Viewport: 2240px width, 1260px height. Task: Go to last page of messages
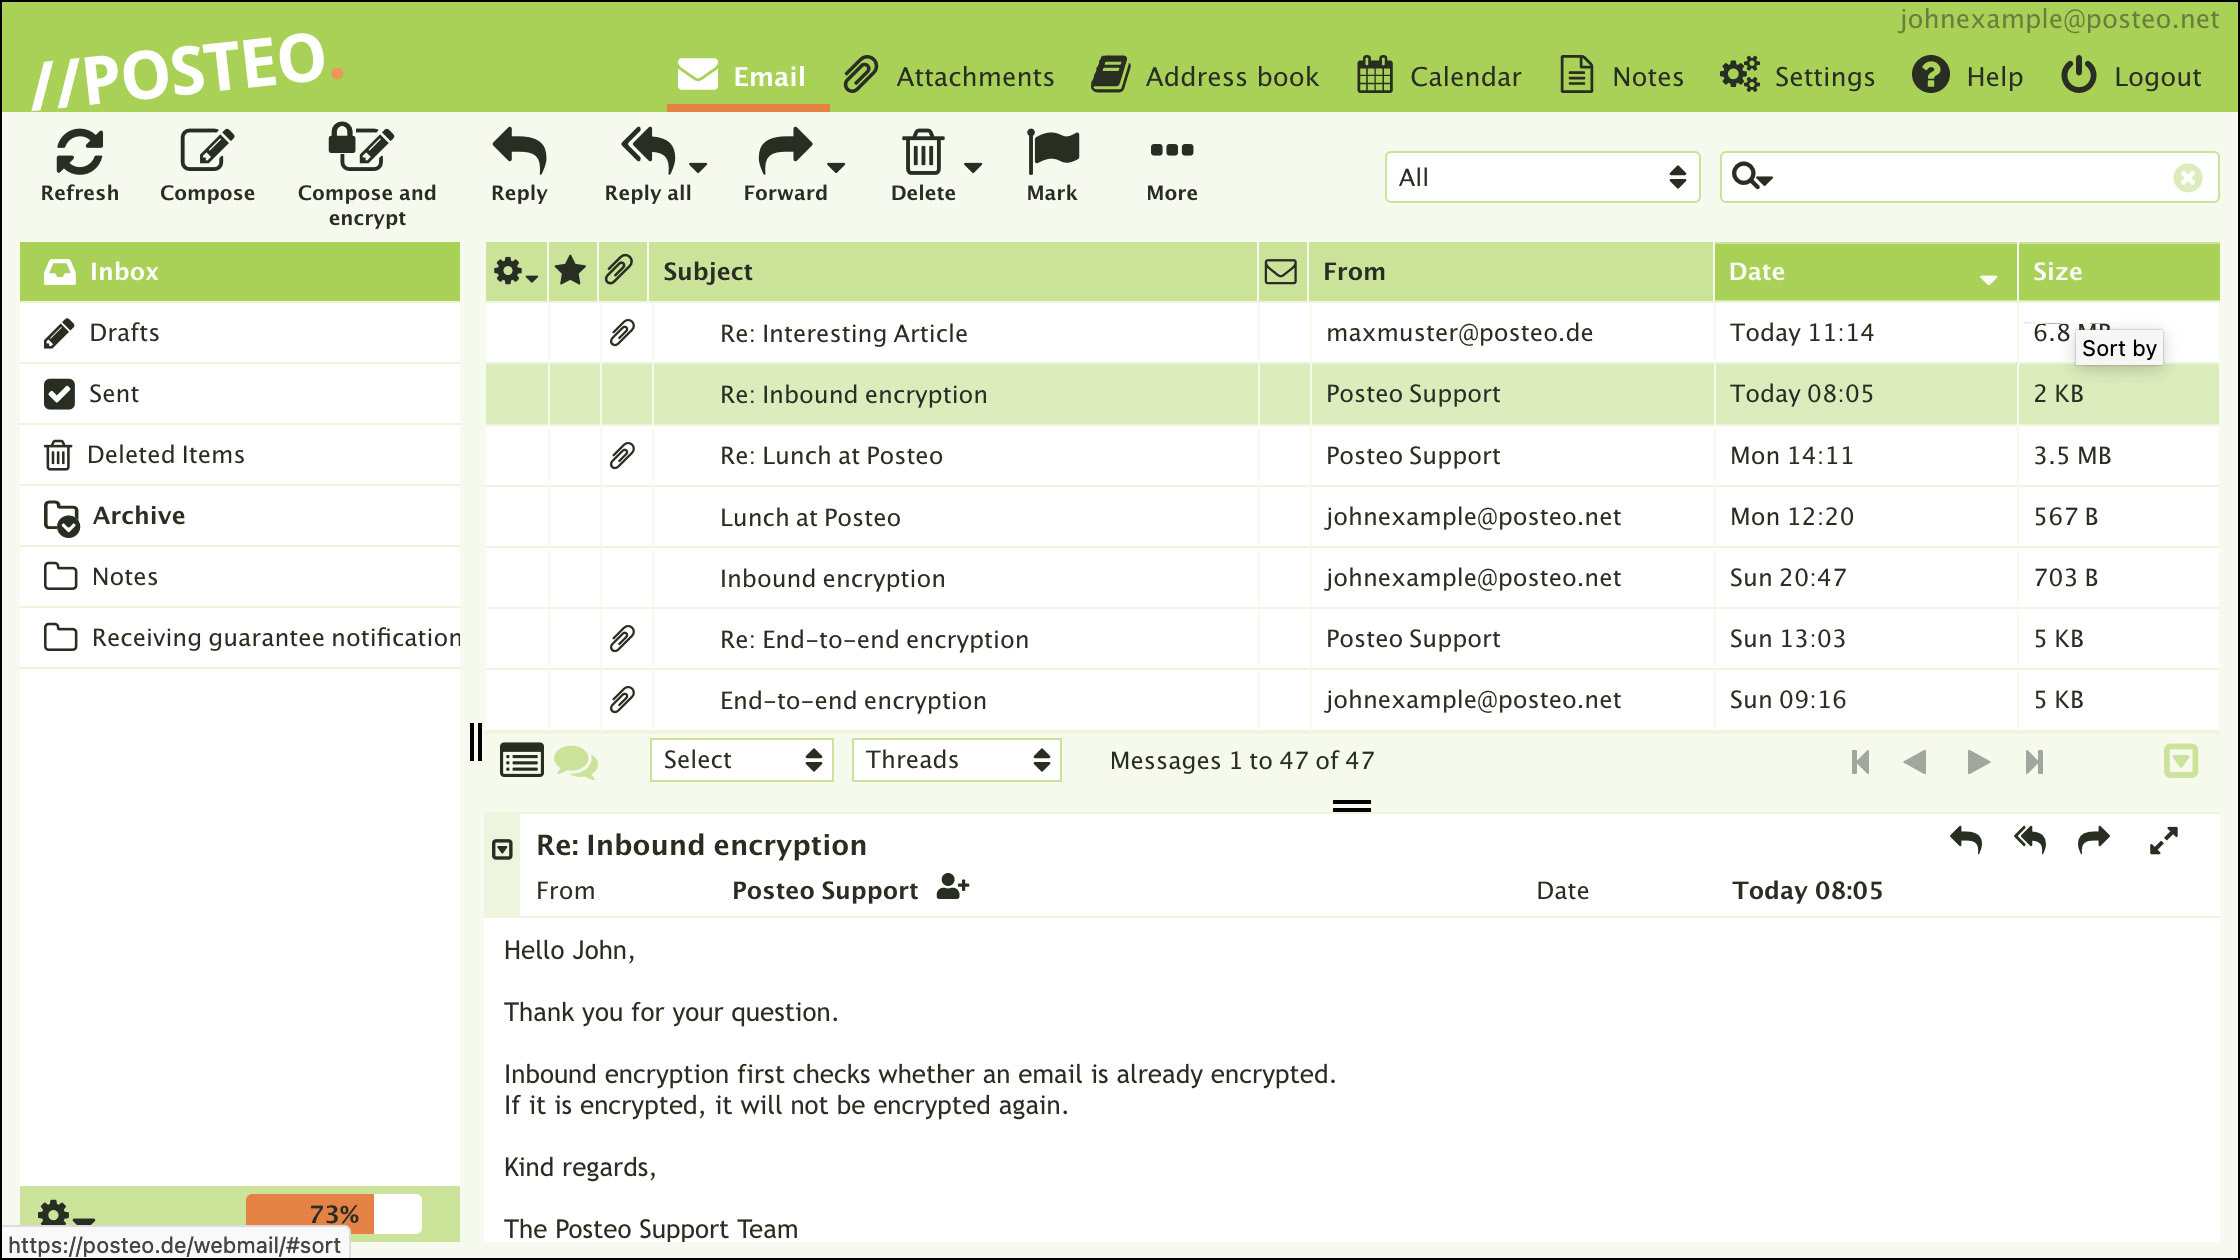pos(2034,762)
